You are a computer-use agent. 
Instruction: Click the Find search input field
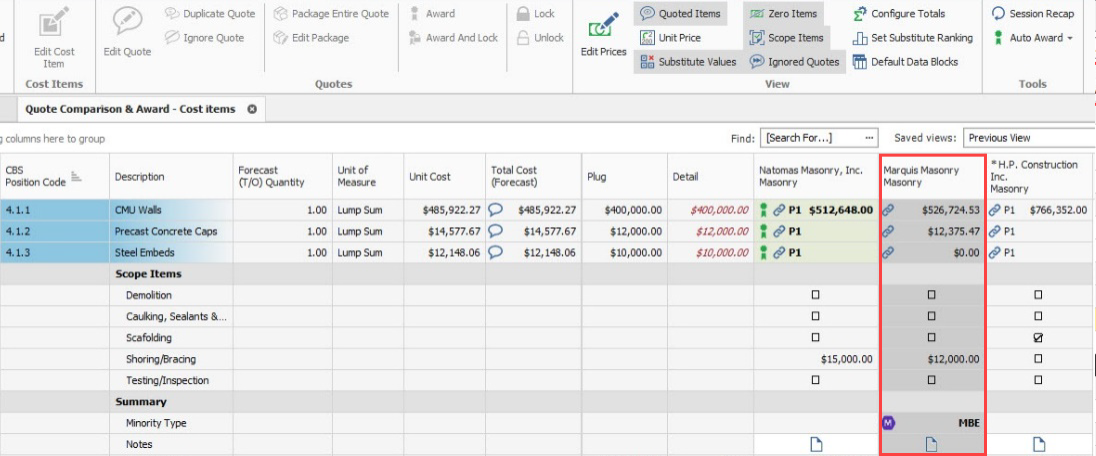click(x=812, y=138)
